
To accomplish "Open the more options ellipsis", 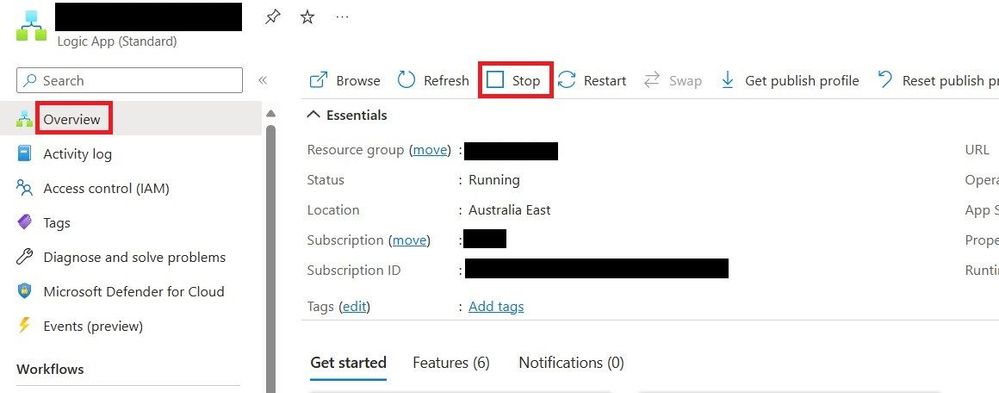I will (x=342, y=17).
